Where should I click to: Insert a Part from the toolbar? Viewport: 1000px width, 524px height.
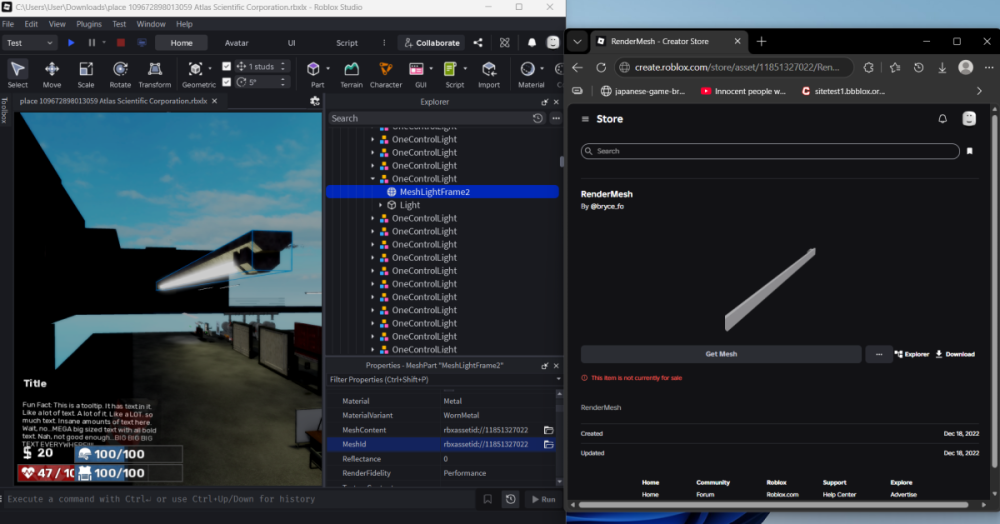click(313, 69)
